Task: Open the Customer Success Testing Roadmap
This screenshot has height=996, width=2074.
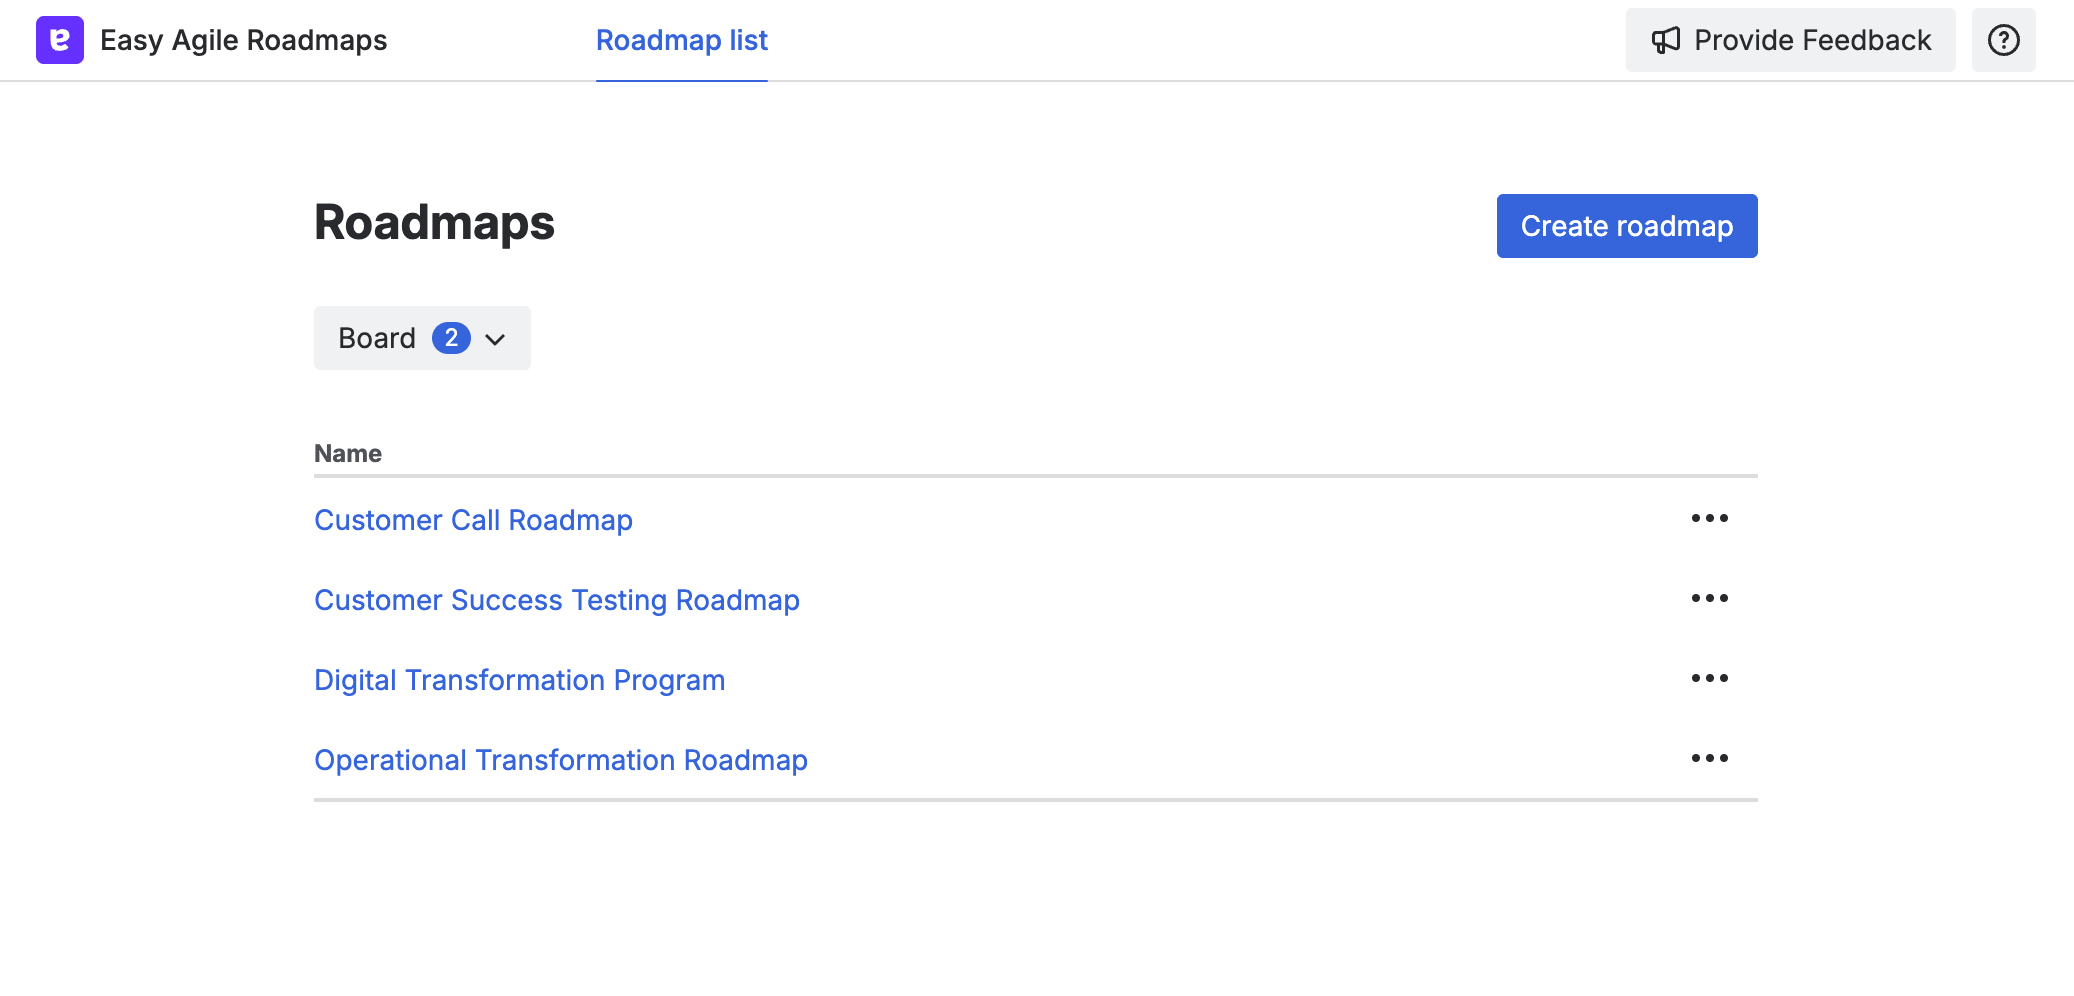Action: pos(556,600)
